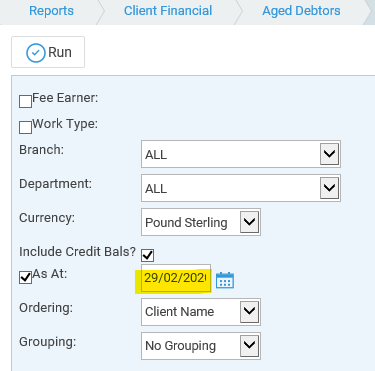The height and width of the screenshot is (371, 375).
Task: Expand the Ordering dropdown arrow
Action: pos(249,312)
